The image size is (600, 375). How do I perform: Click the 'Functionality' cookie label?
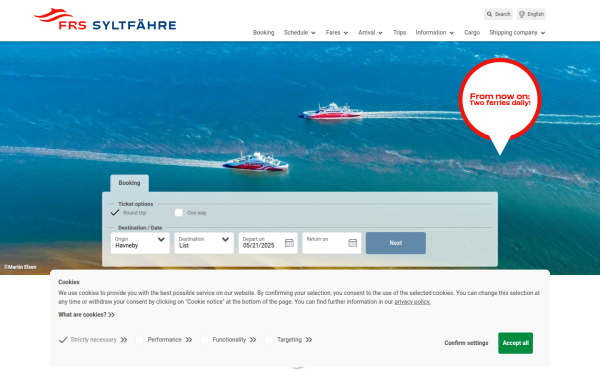[x=229, y=340]
